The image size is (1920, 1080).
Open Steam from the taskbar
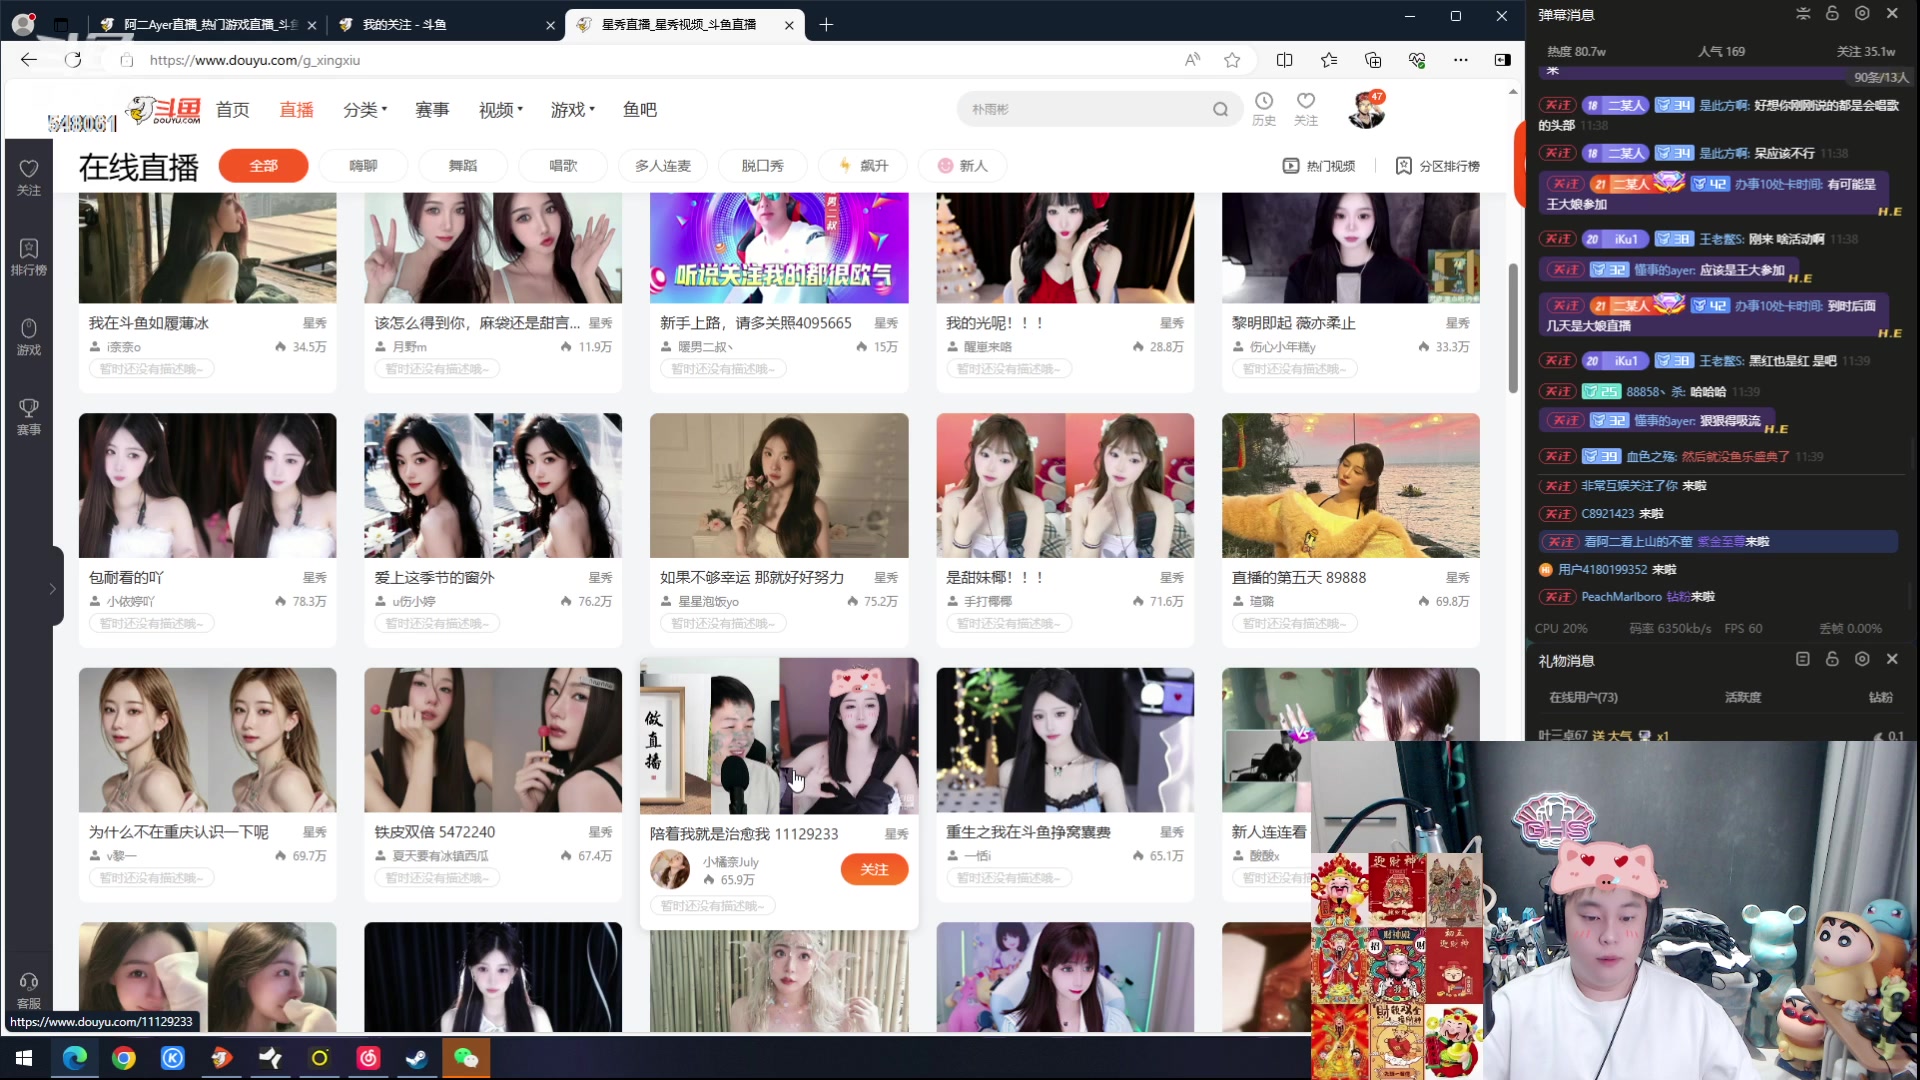(x=417, y=1058)
